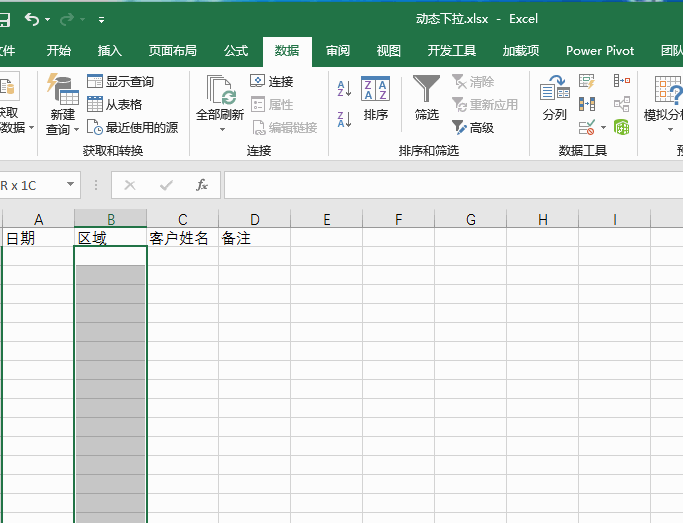Sort ascending with A-Z icon
The height and width of the screenshot is (523, 683).
point(345,89)
